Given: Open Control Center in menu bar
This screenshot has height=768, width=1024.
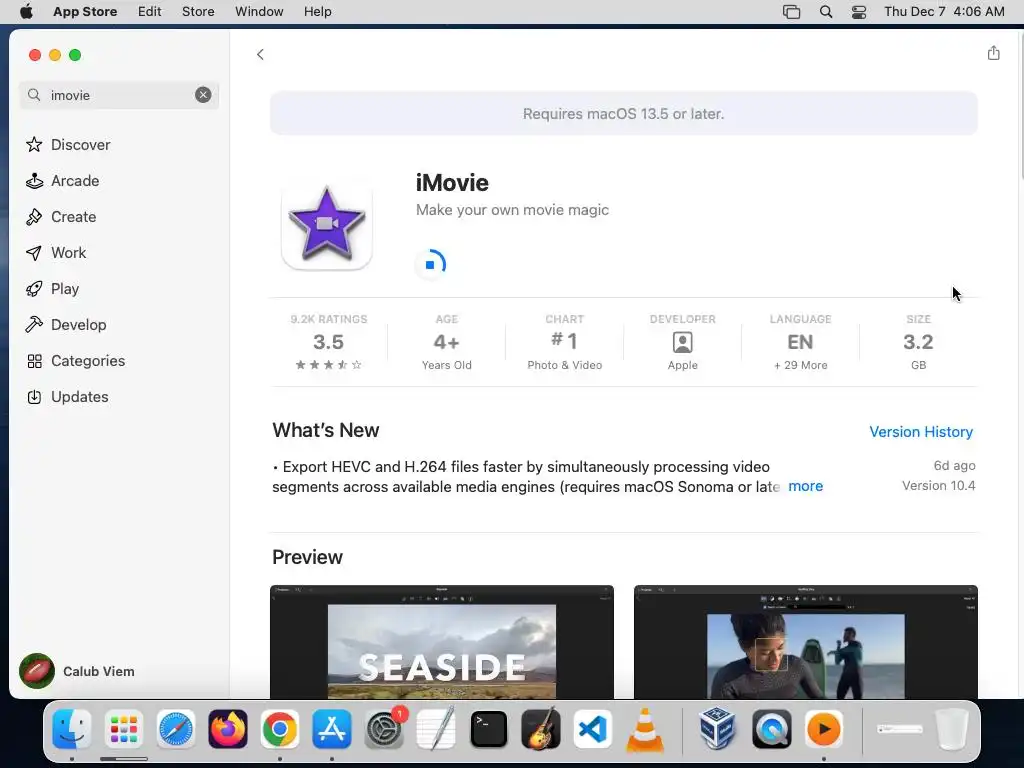Looking at the screenshot, I should pyautogui.click(x=859, y=12).
